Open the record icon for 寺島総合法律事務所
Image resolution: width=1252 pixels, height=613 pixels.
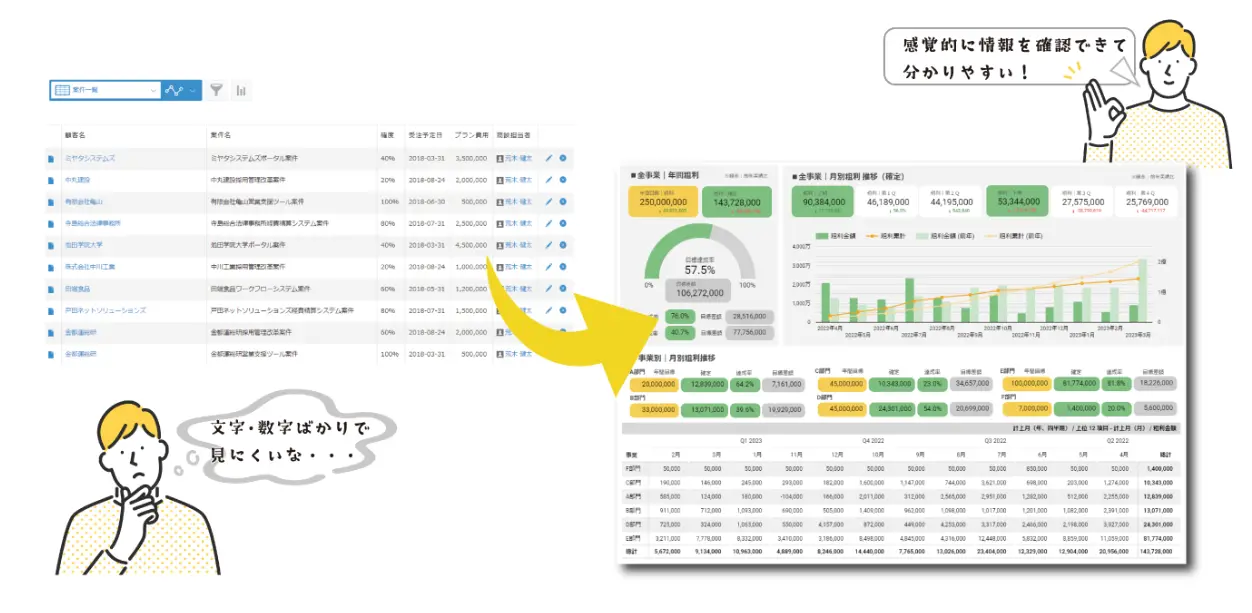point(50,224)
